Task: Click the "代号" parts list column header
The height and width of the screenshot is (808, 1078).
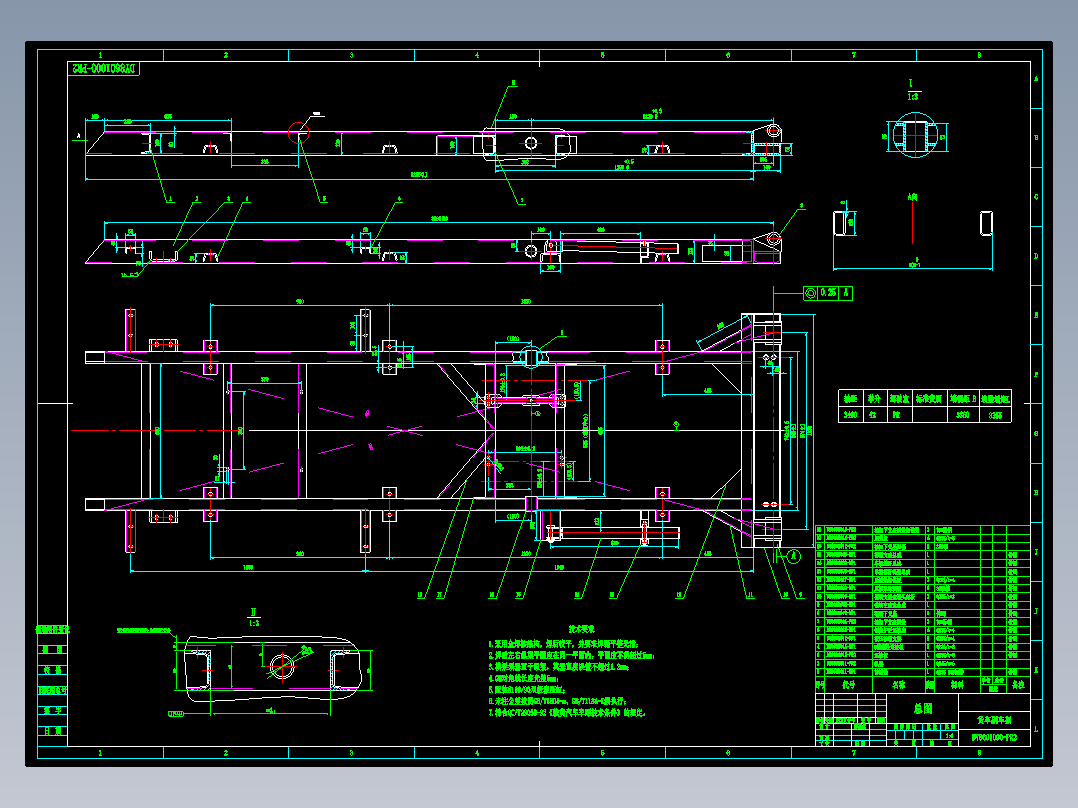Action: tap(849, 685)
